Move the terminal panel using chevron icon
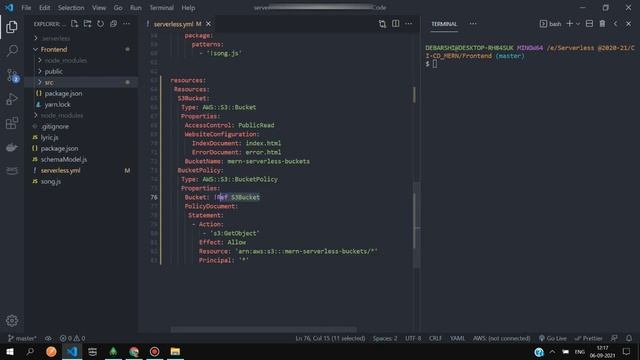 click(616, 24)
